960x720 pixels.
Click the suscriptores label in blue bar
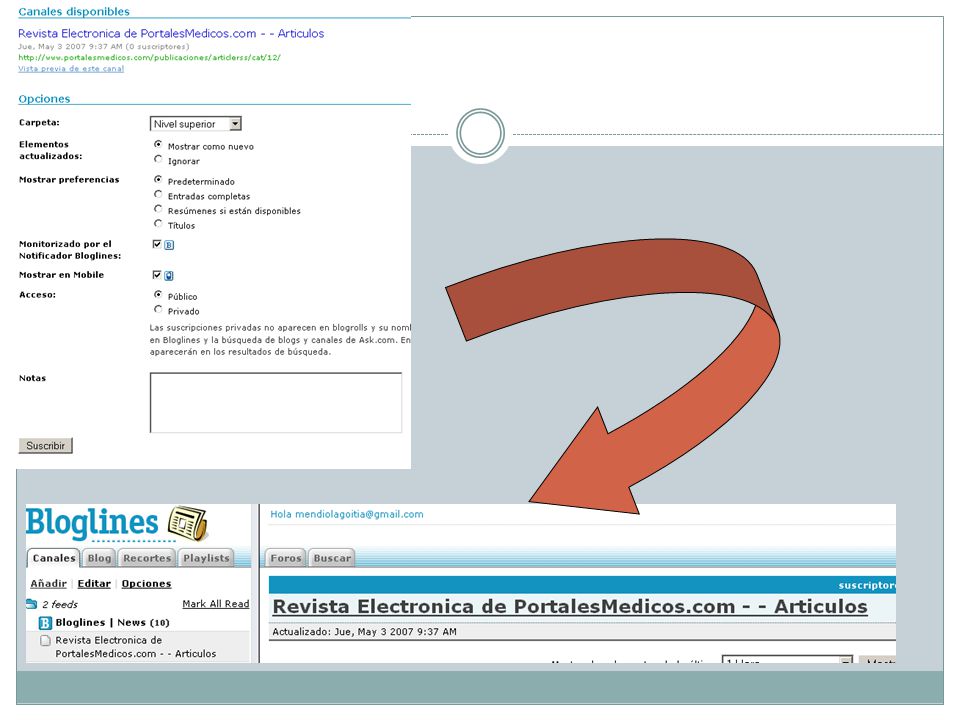(x=867, y=585)
